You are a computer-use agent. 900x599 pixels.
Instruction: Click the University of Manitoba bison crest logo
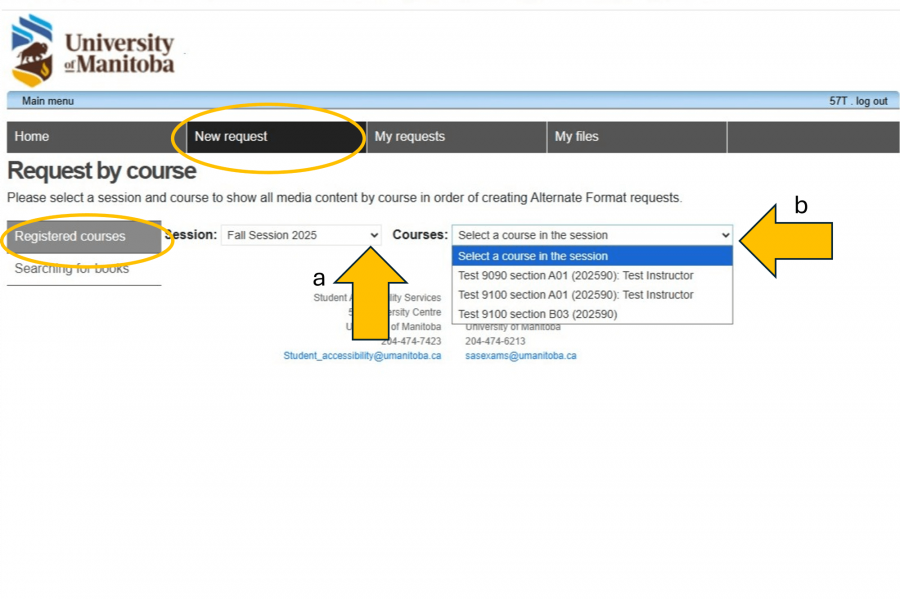pos(32,50)
